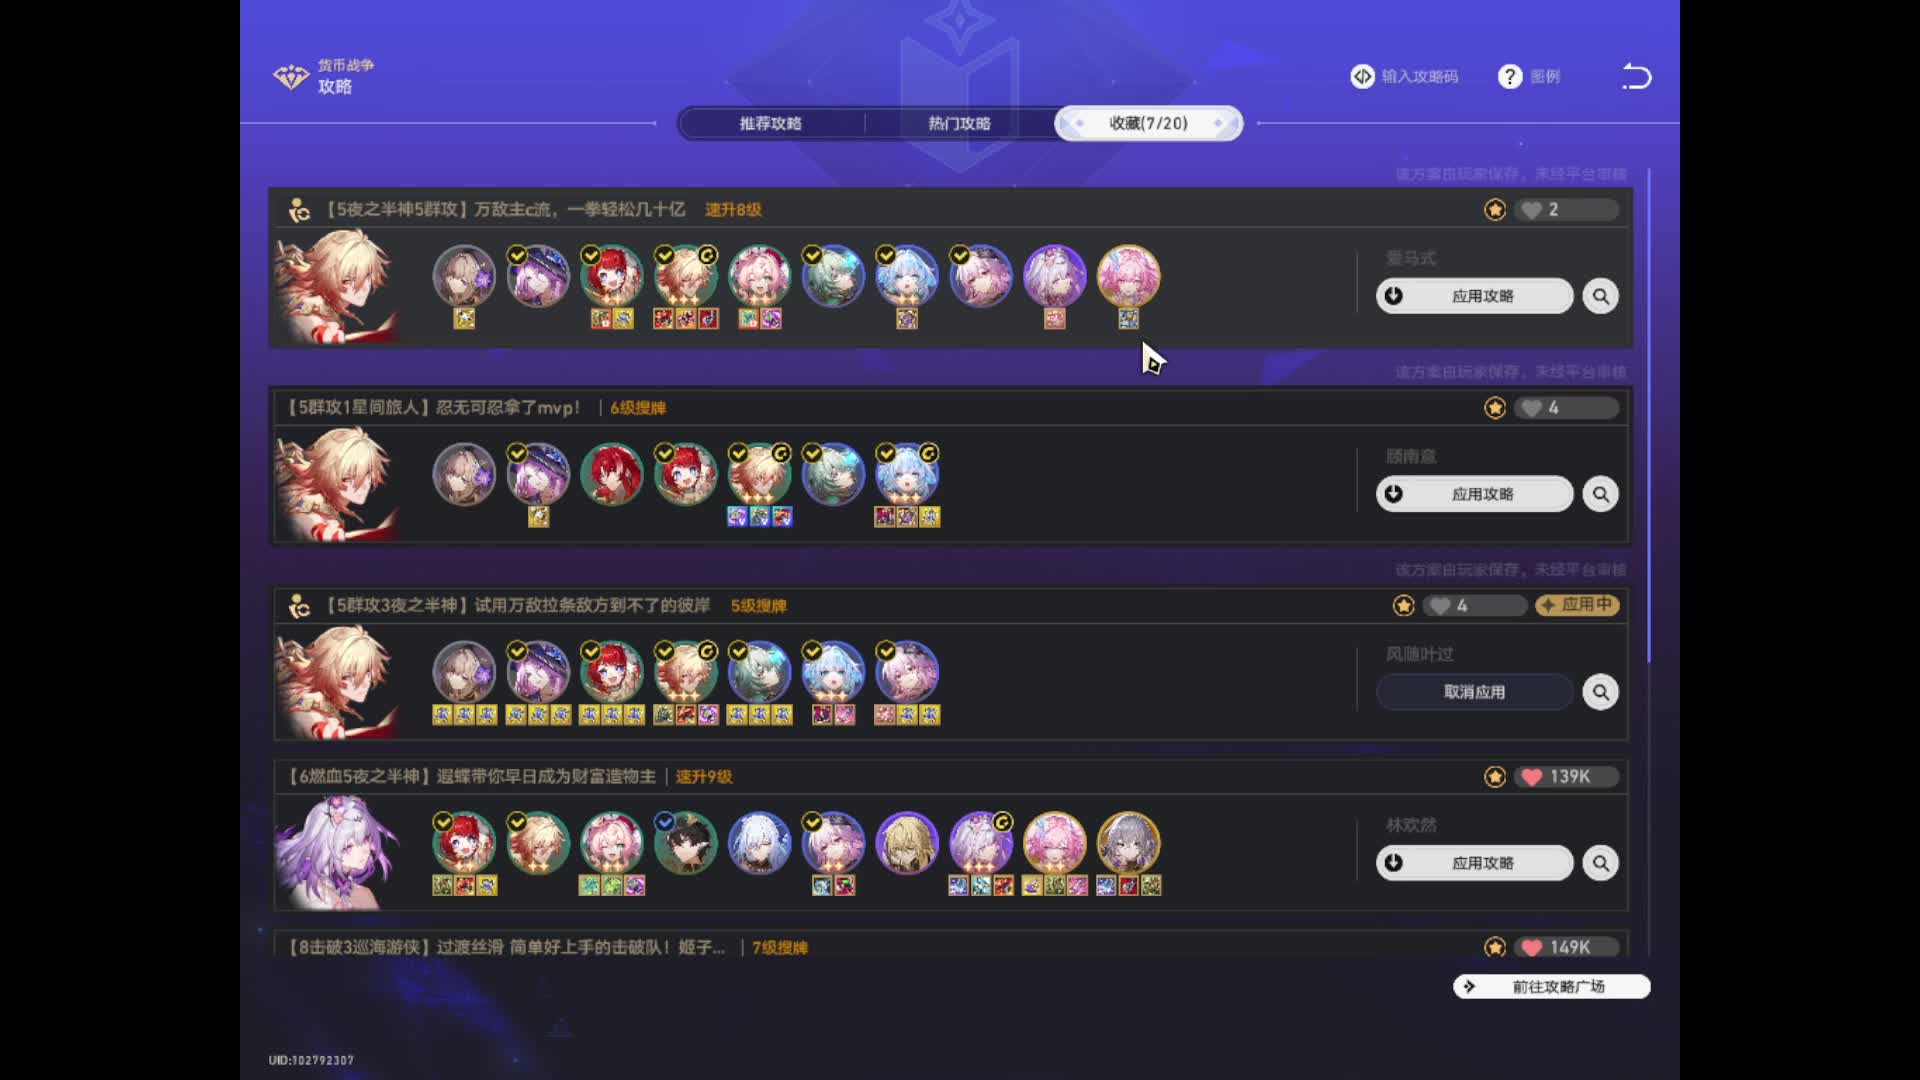
Task: Toggle favorite star on the 速升9级 strategy
Action: (x=1495, y=777)
